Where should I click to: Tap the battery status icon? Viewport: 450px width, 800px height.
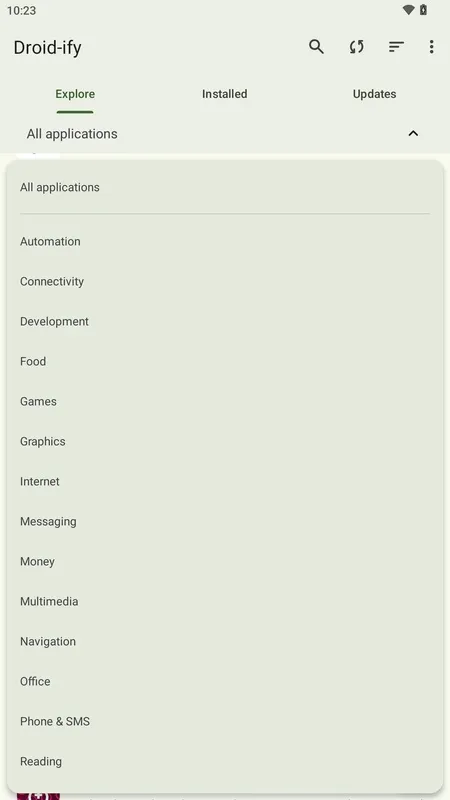pos(423,10)
